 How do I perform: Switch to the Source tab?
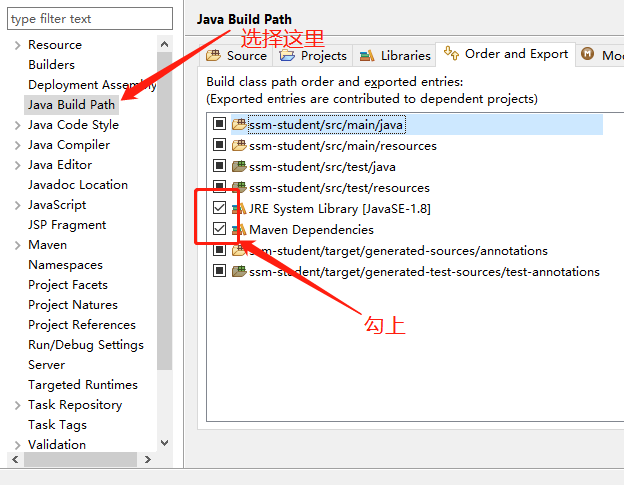236,56
